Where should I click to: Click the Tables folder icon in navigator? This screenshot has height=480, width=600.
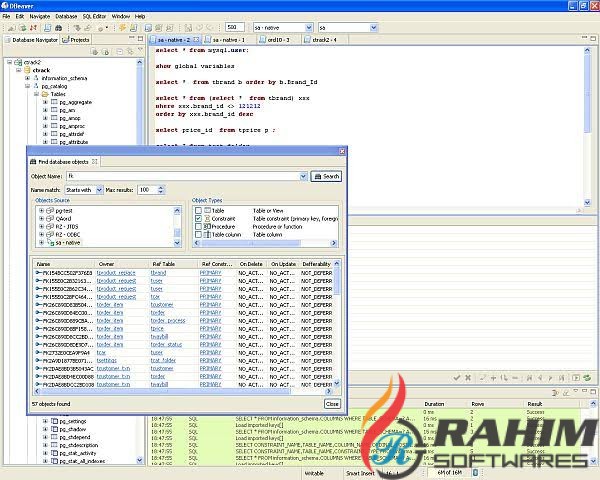tap(44, 95)
